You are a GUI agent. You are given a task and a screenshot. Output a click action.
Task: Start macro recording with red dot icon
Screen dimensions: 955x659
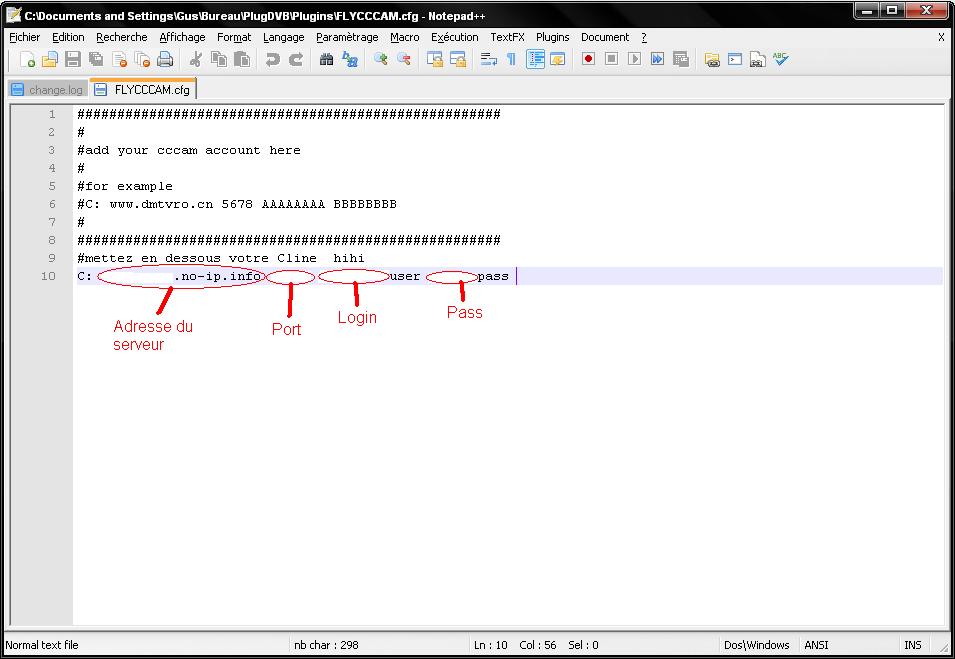click(x=588, y=59)
